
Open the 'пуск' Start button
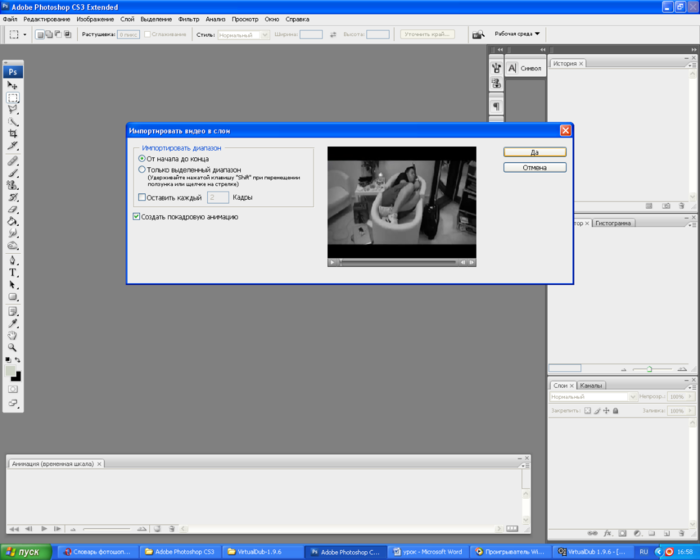pyautogui.click(x=26, y=552)
